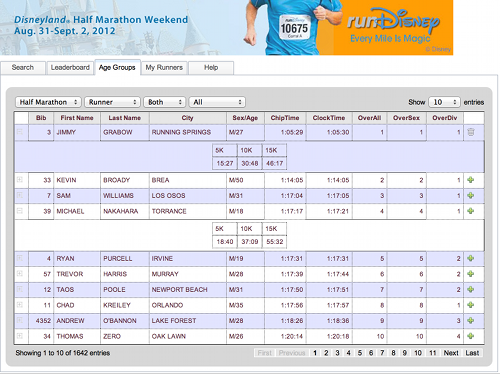Change the Show entries count dropdown

(x=444, y=102)
